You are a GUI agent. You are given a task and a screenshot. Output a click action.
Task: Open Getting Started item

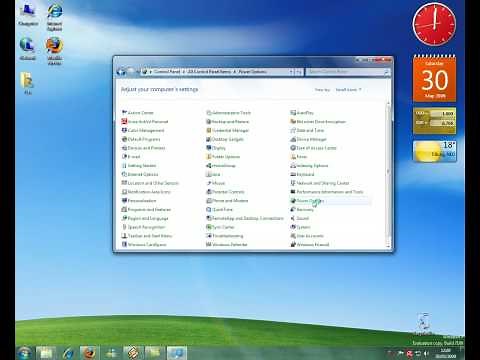139,165
